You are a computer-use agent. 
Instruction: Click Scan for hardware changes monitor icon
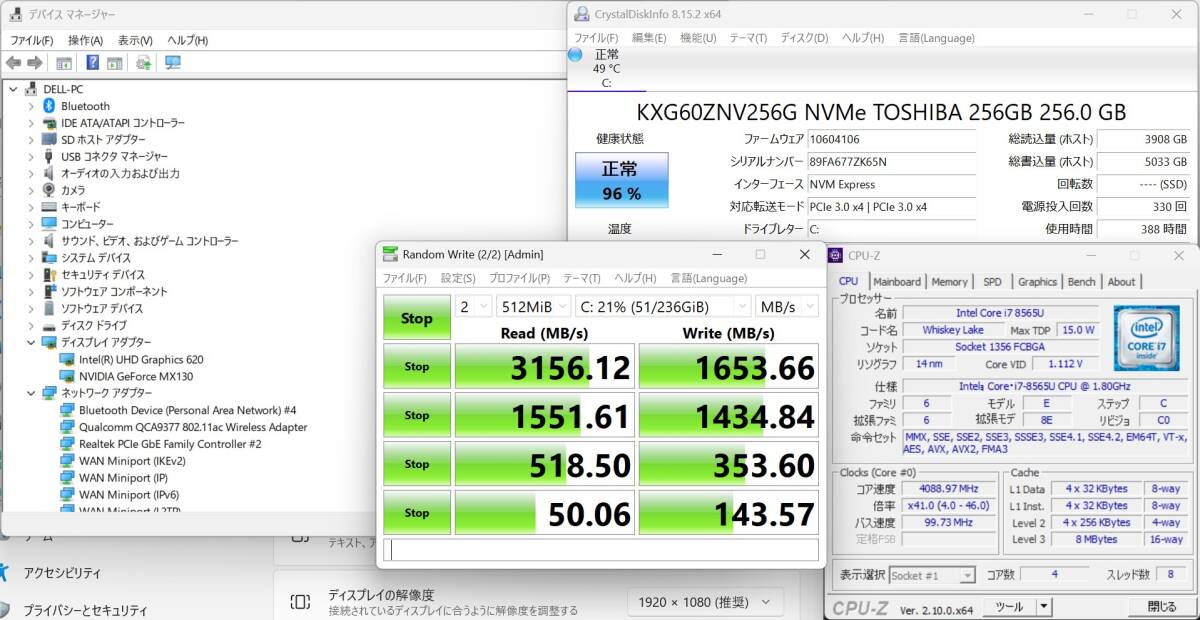(172, 63)
